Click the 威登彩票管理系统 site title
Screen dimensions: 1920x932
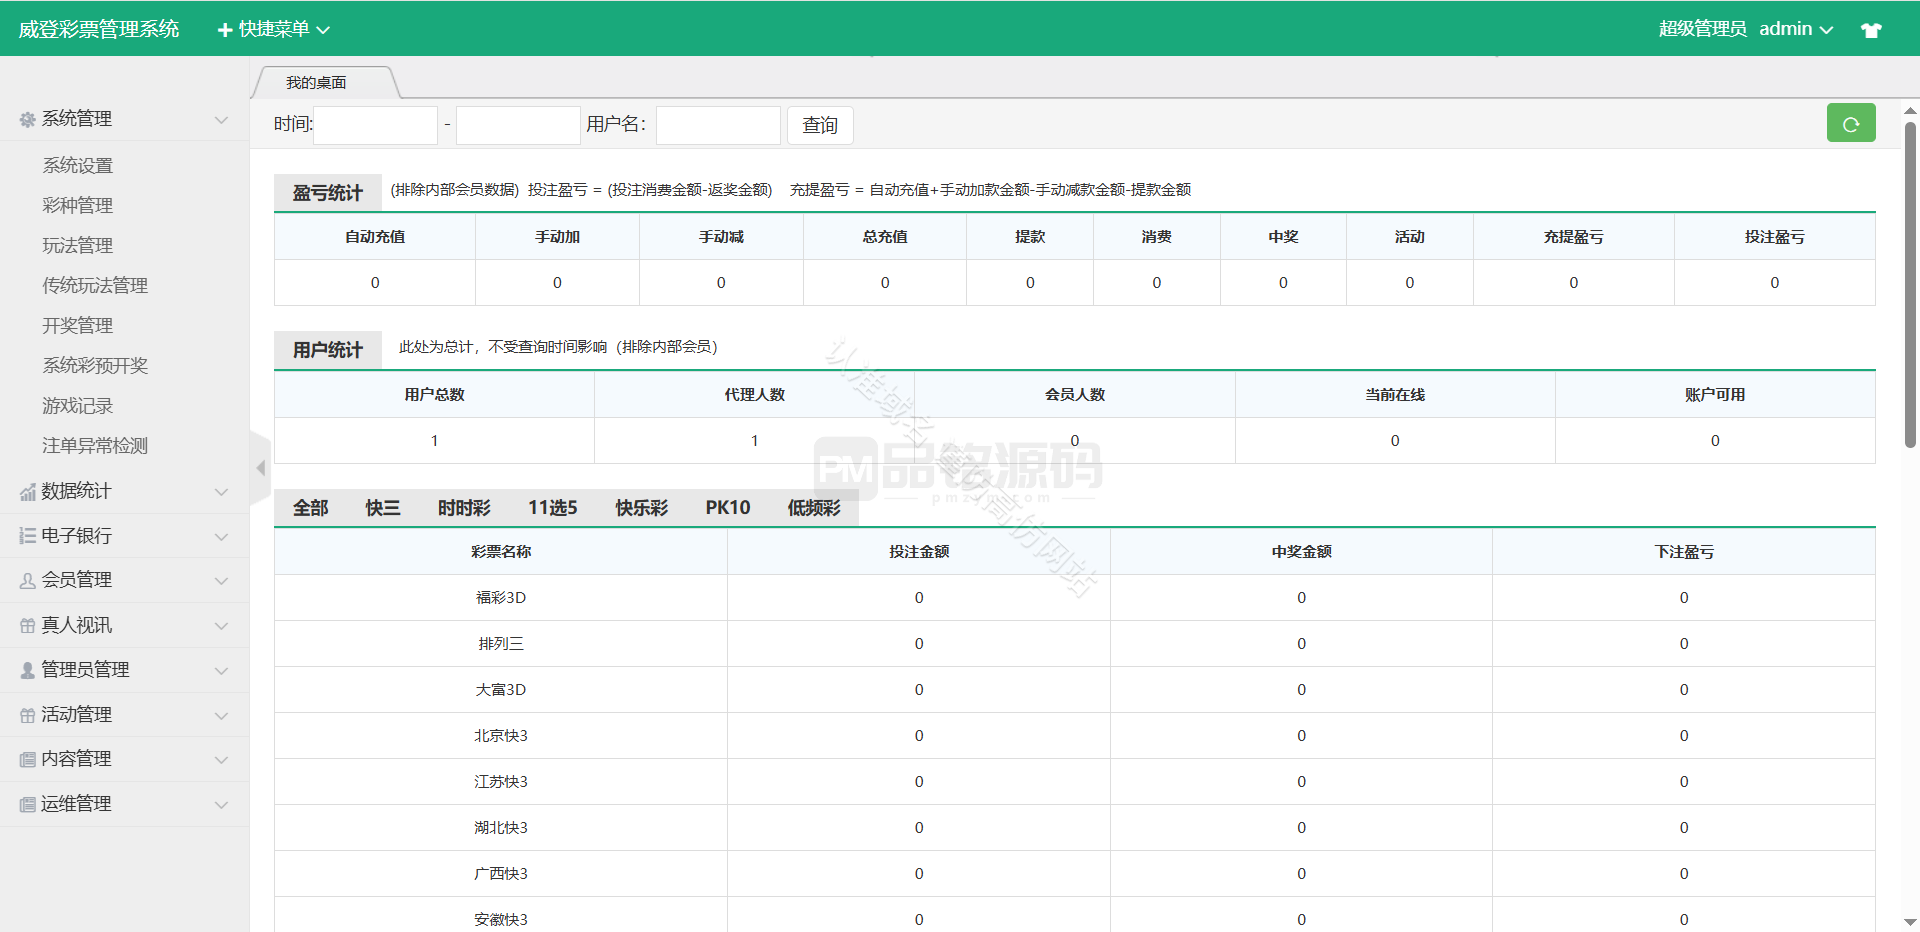99,29
